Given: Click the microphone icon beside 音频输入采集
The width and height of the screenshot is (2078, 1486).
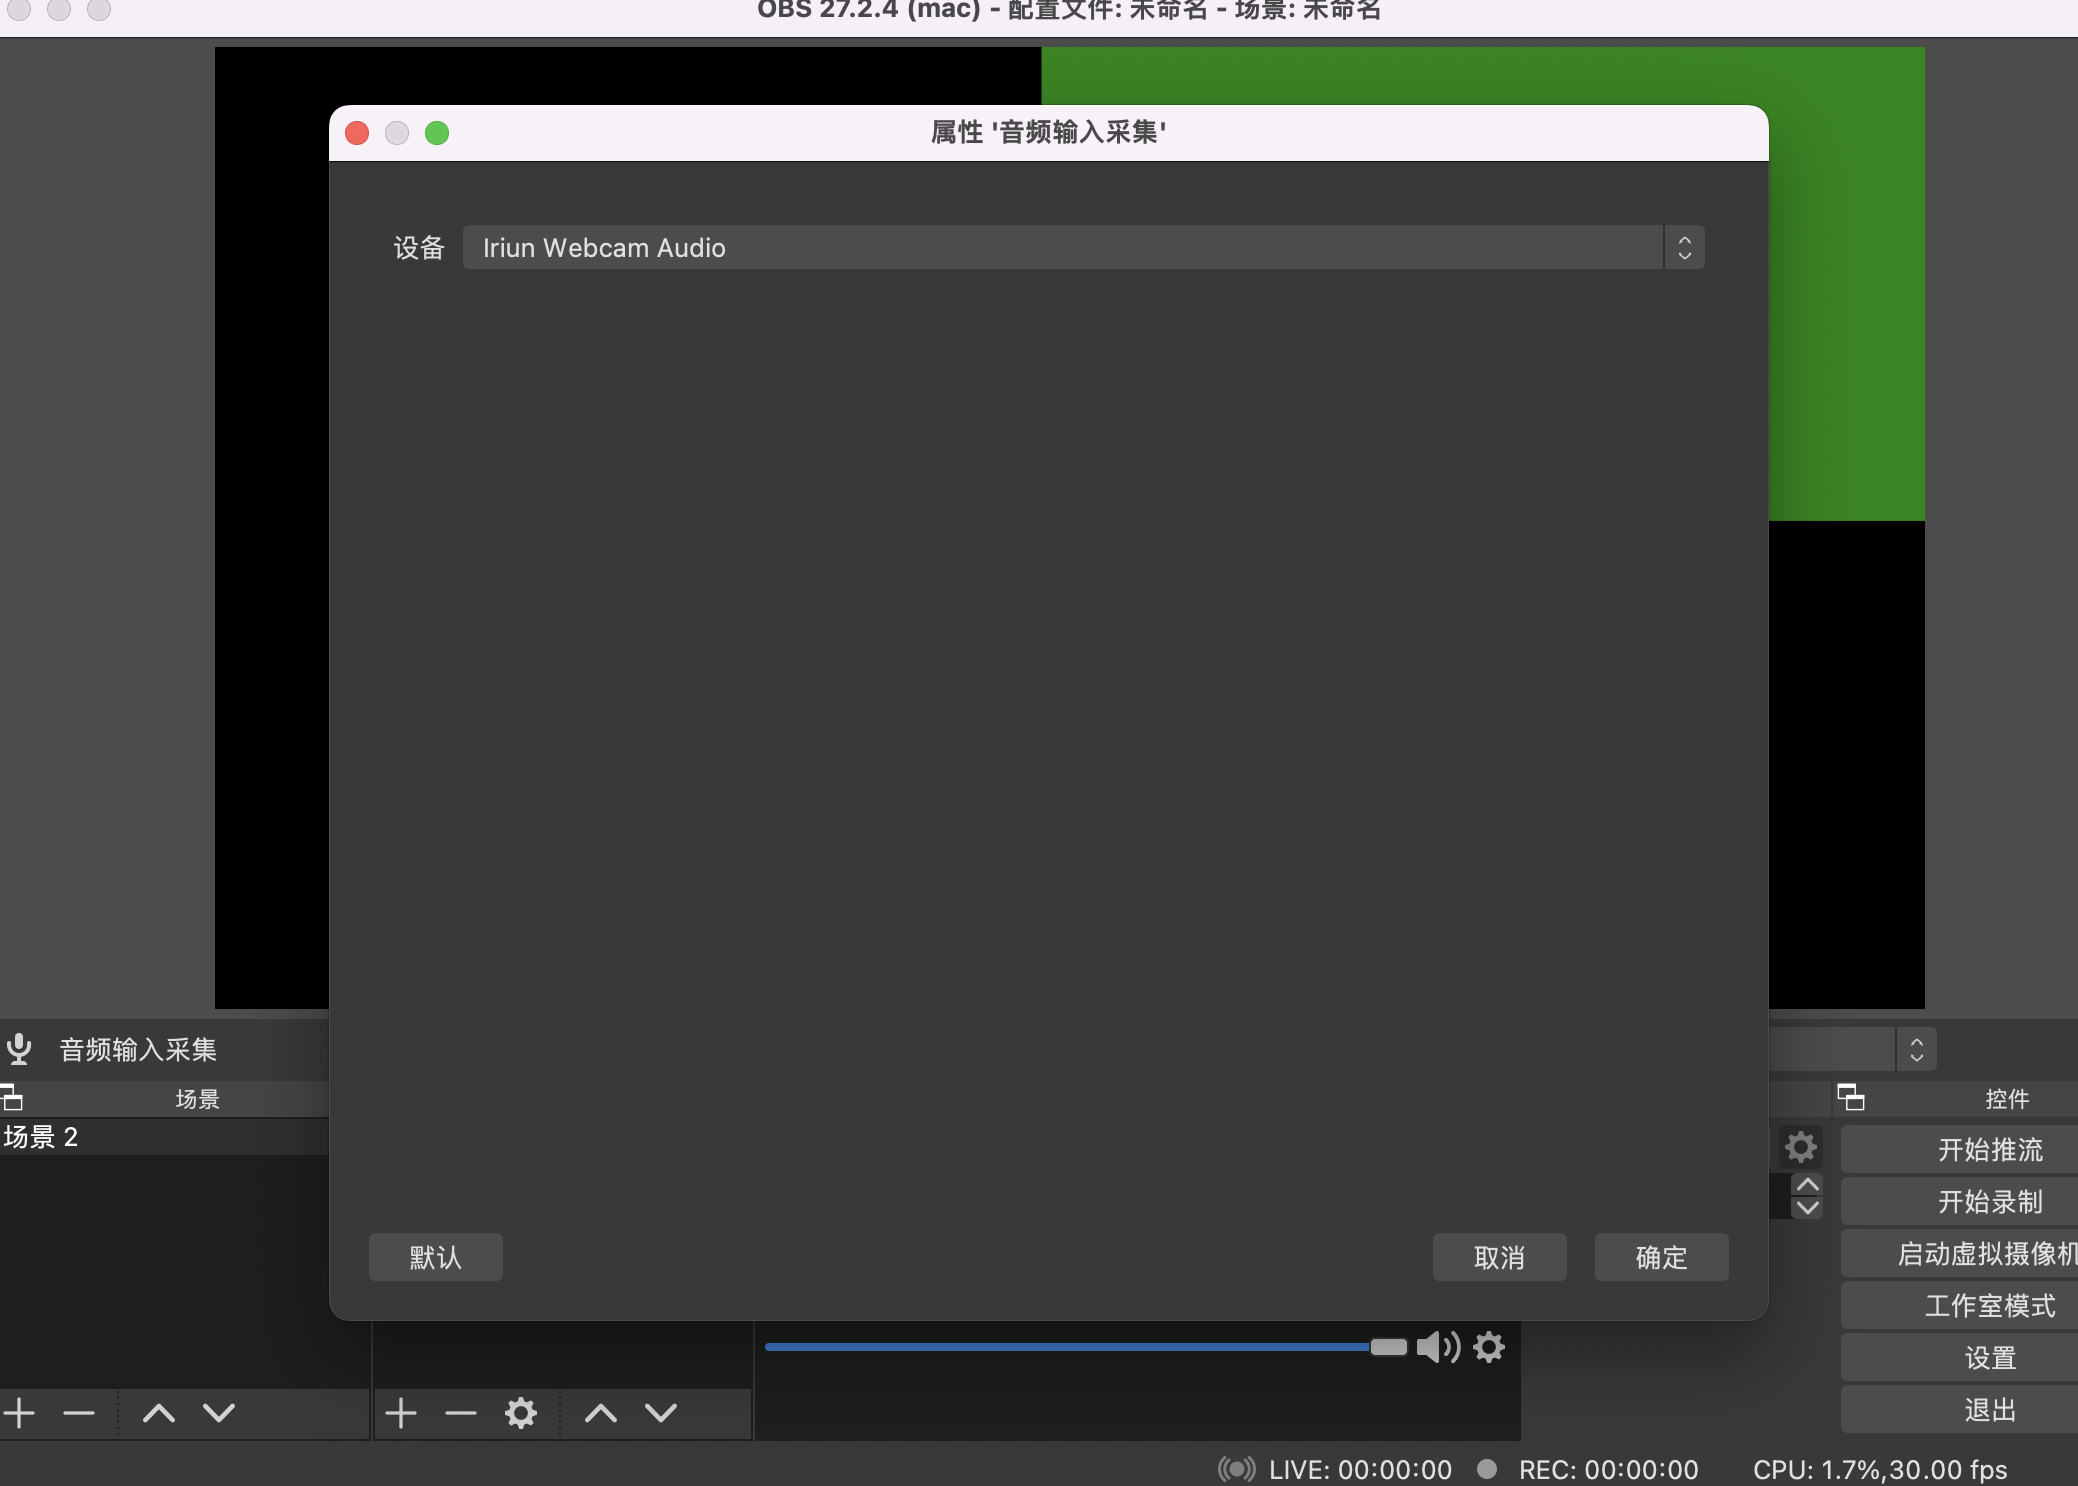Looking at the screenshot, I should (x=19, y=1049).
